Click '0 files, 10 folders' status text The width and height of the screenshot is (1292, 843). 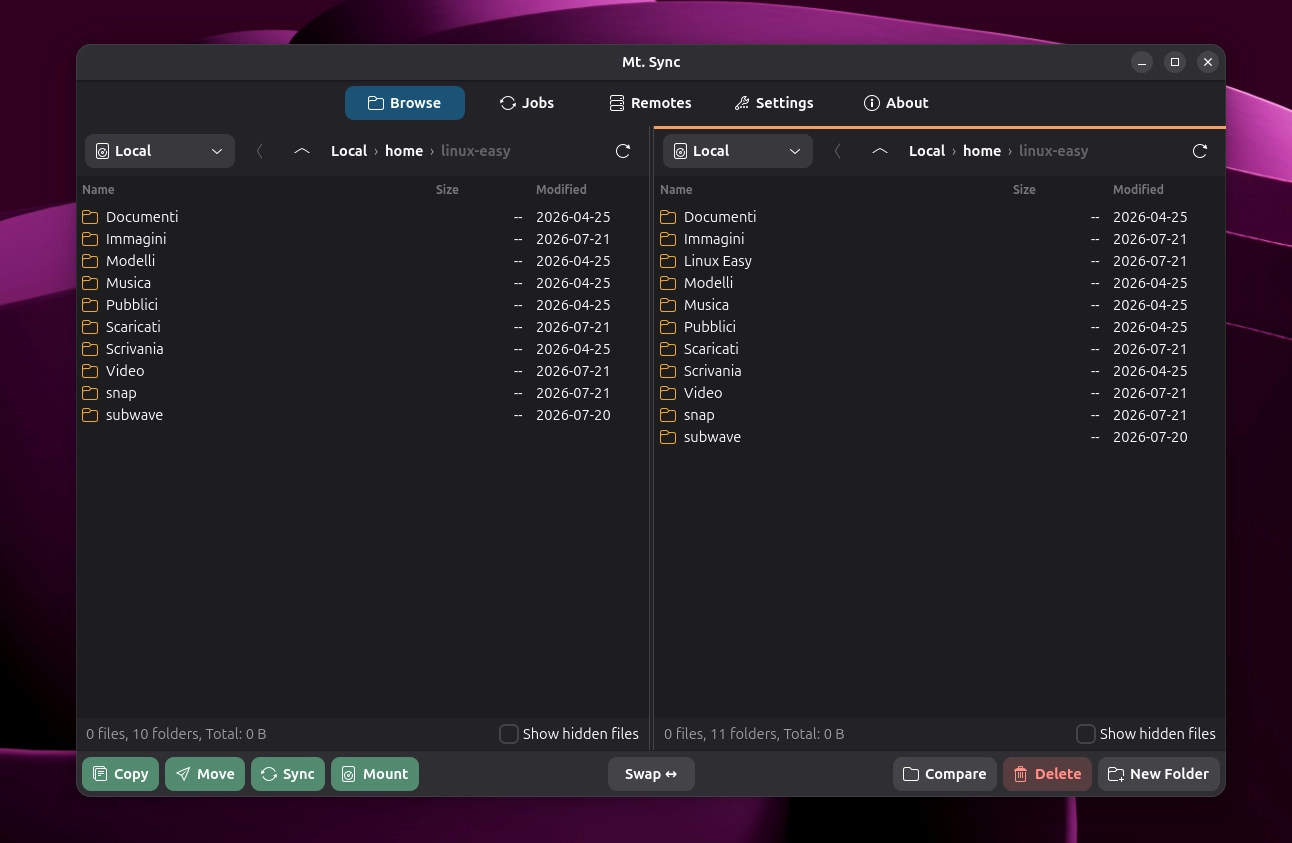(x=176, y=734)
